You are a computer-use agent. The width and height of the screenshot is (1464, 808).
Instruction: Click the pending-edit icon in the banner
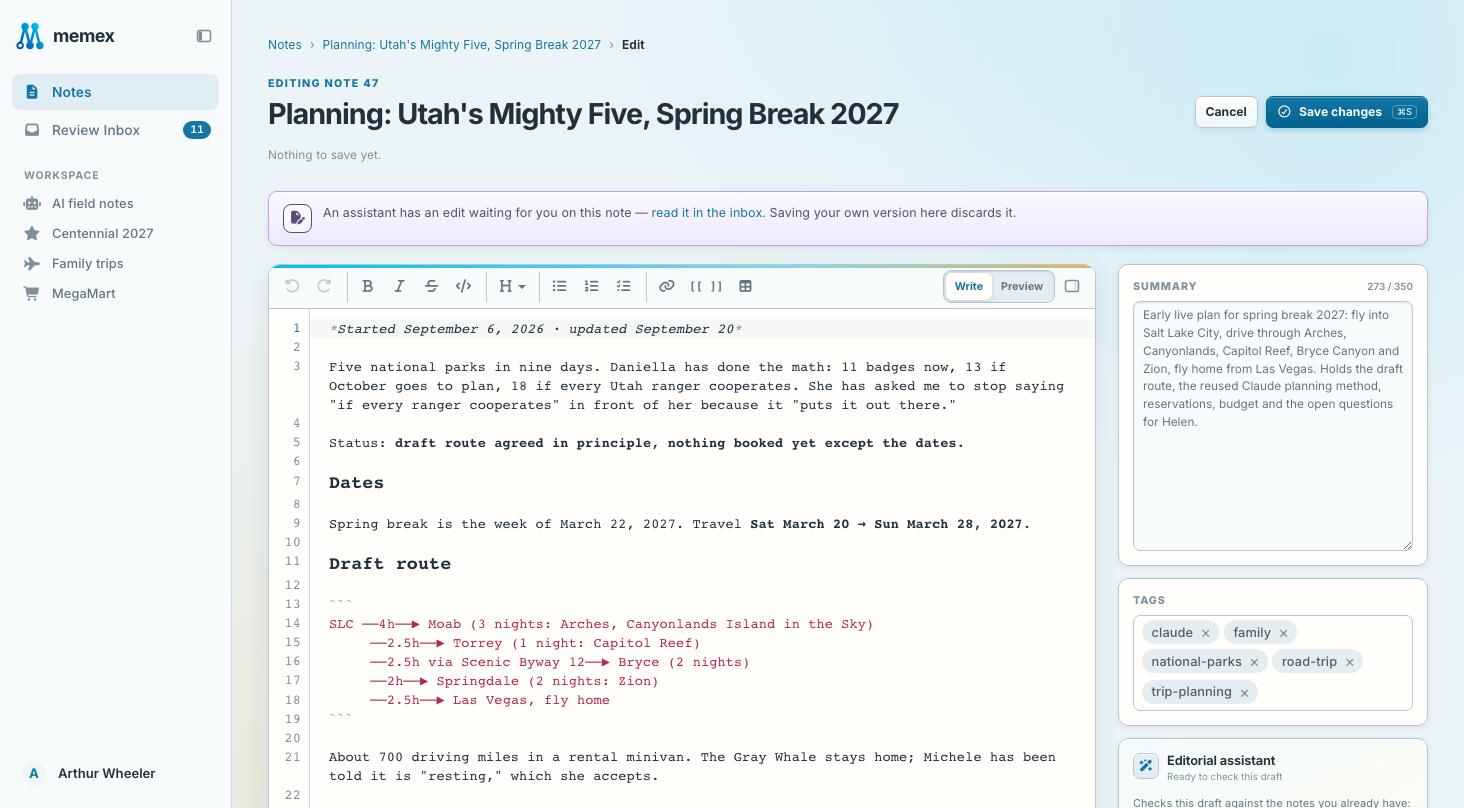point(297,218)
